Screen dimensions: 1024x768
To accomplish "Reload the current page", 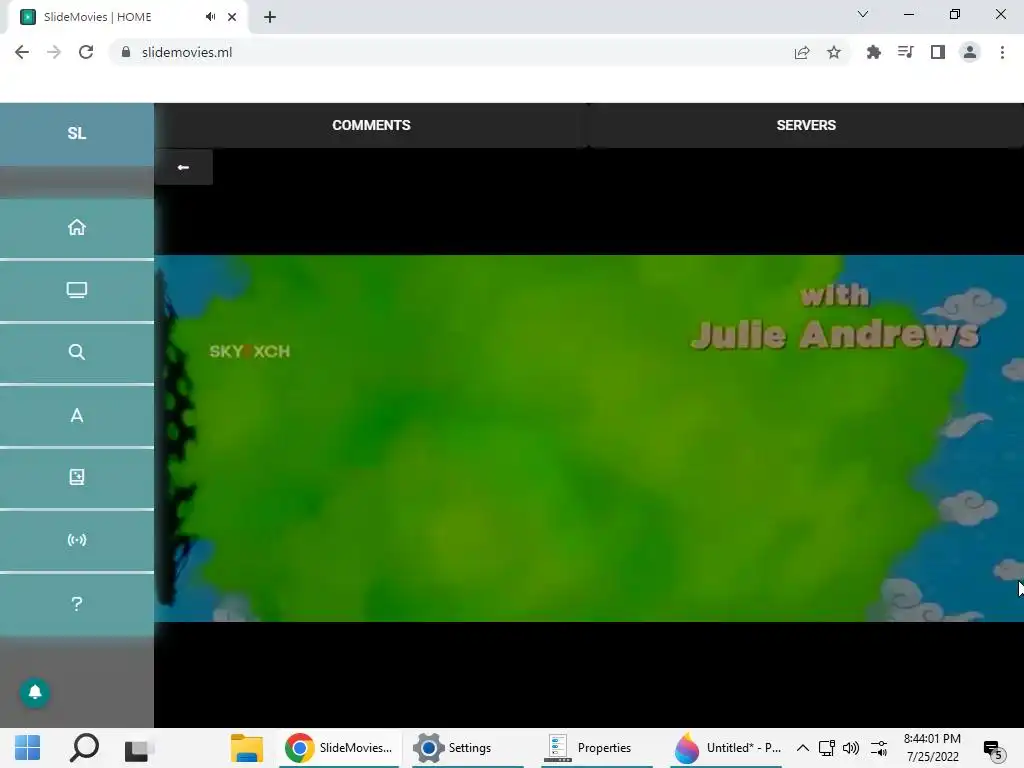I will (x=86, y=52).
